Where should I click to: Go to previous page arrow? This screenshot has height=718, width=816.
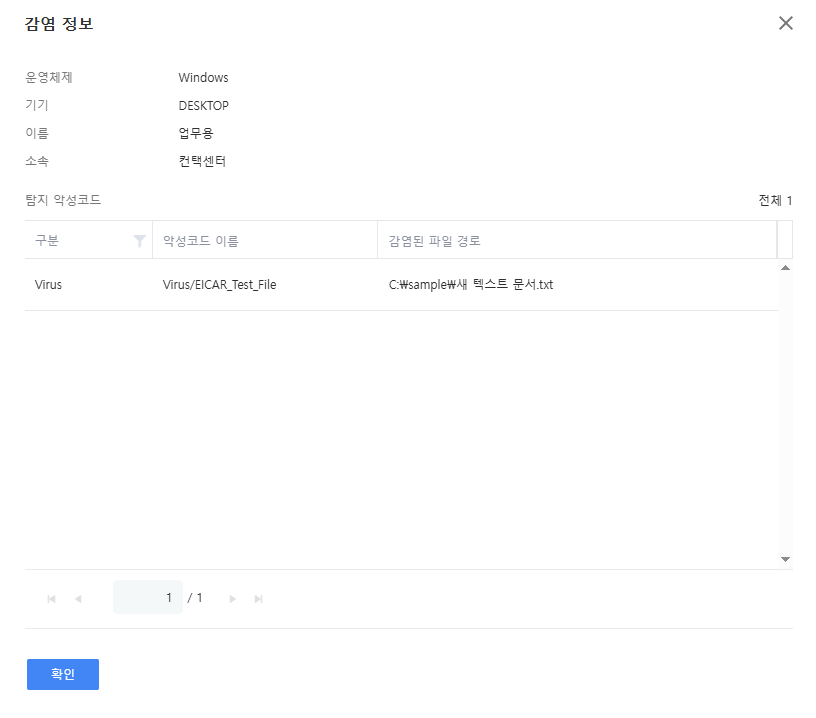[x=78, y=599]
